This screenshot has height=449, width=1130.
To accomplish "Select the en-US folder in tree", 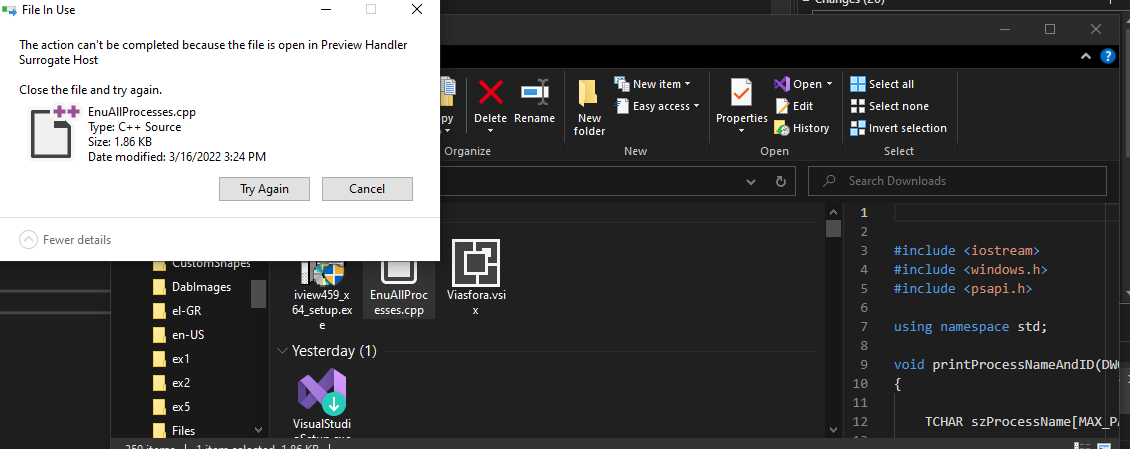I will (181, 335).
